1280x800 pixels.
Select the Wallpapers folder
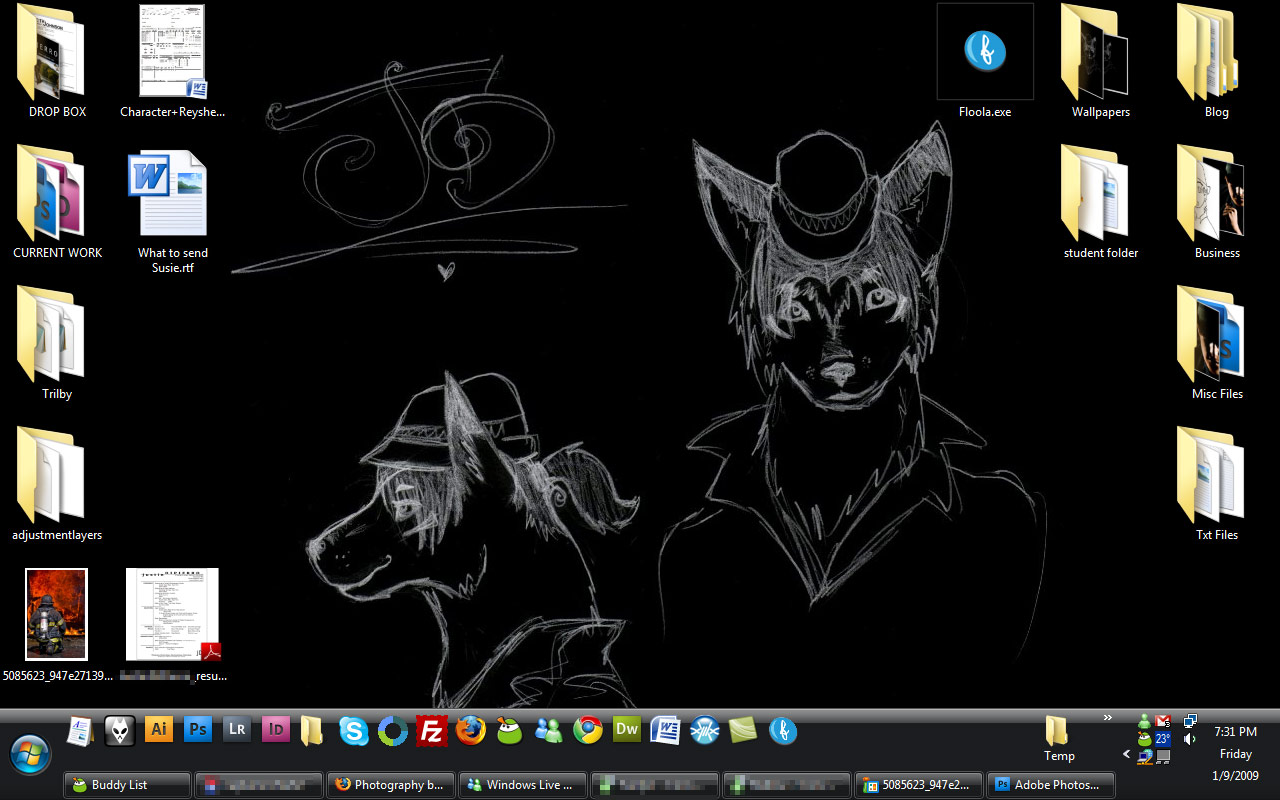[1101, 62]
